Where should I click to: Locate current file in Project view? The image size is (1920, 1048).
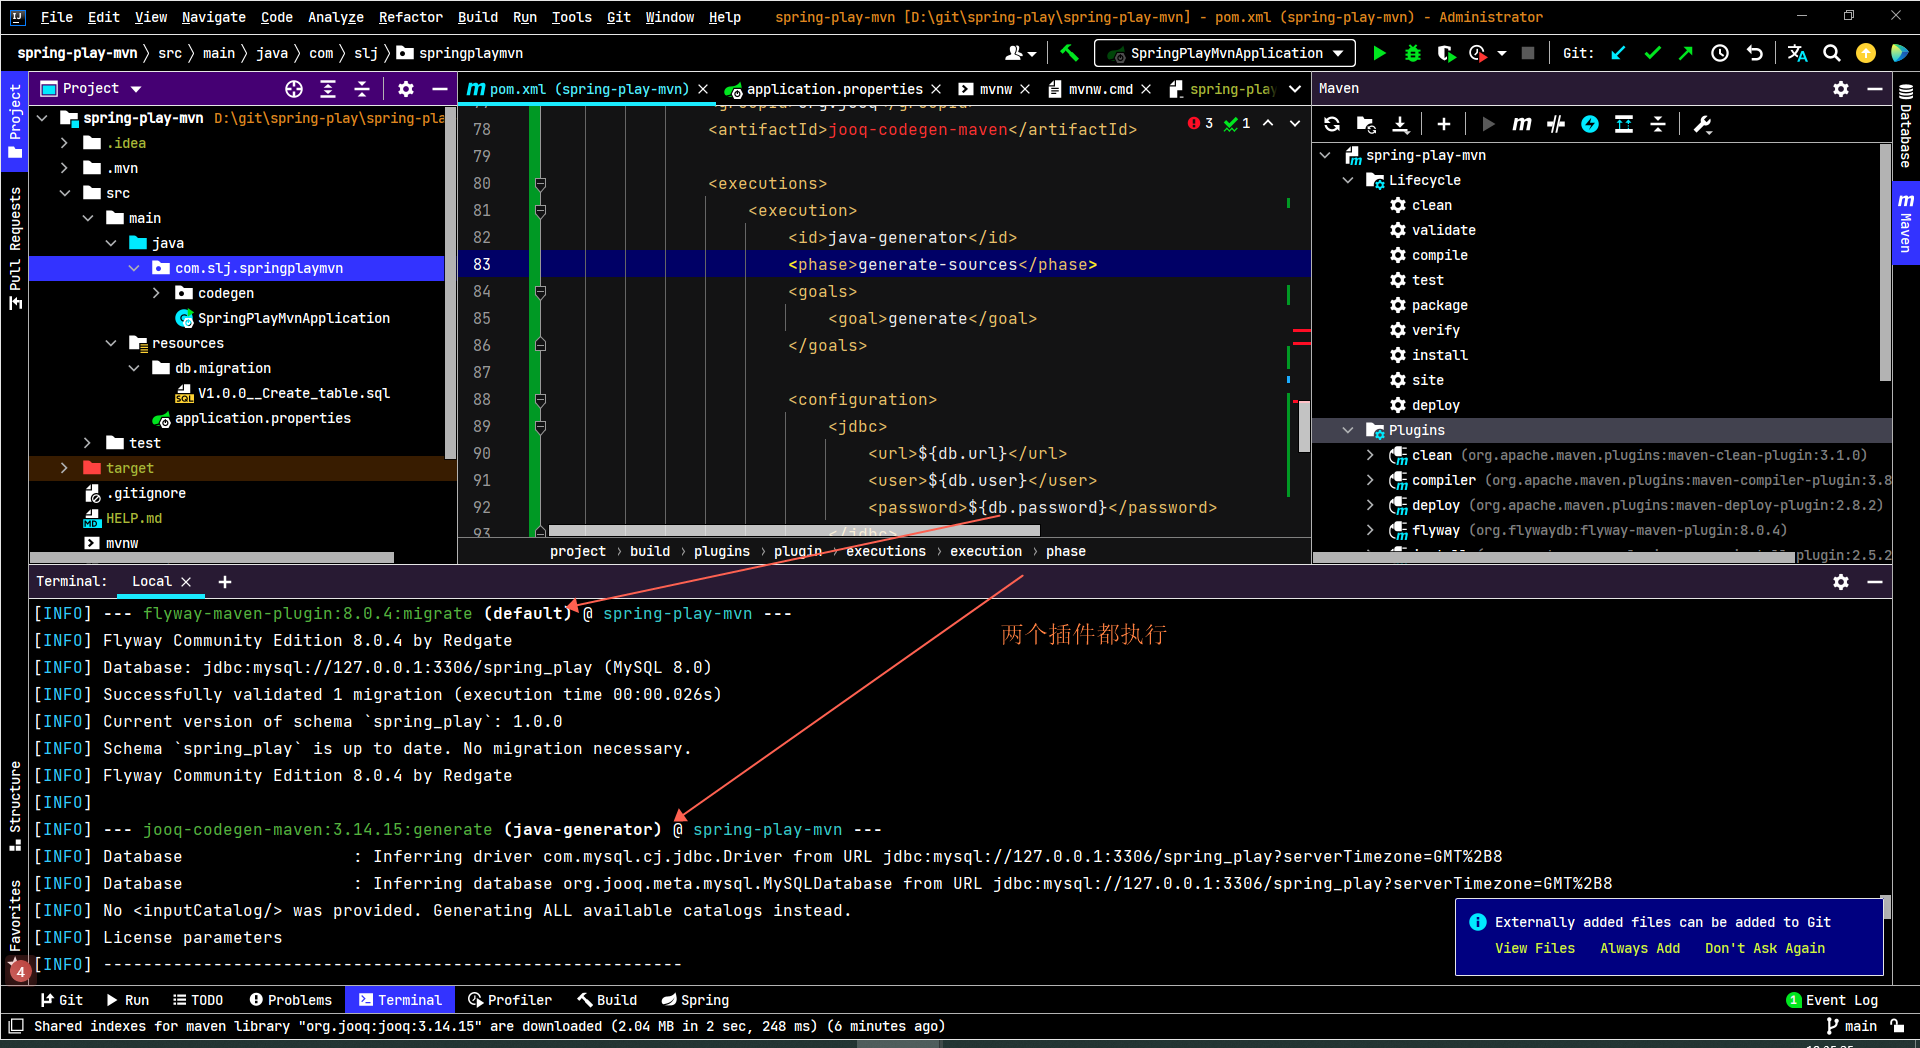pos(293,89)
